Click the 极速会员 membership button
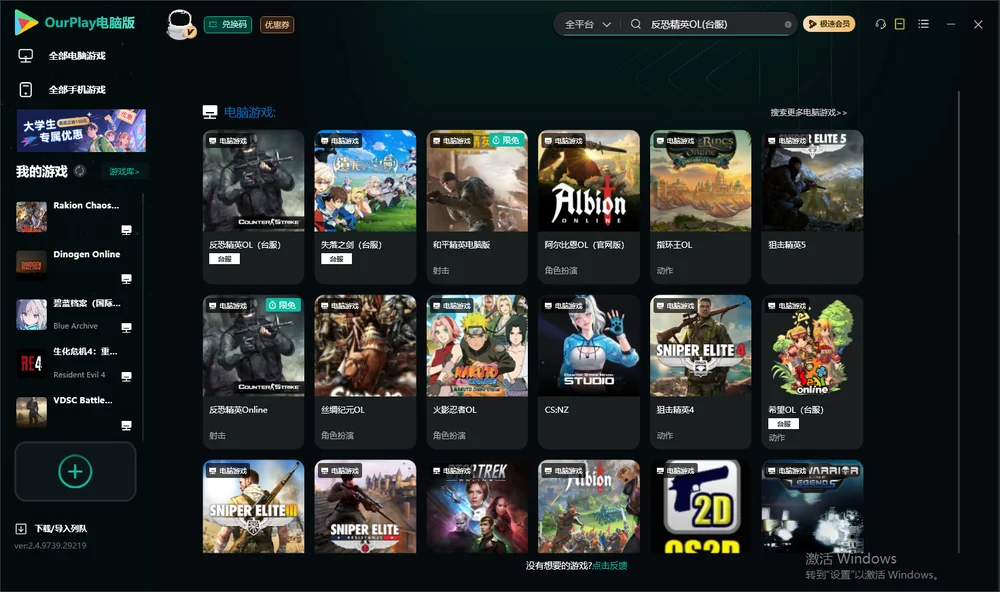The image size is (1000, 592). coord(829,24)
